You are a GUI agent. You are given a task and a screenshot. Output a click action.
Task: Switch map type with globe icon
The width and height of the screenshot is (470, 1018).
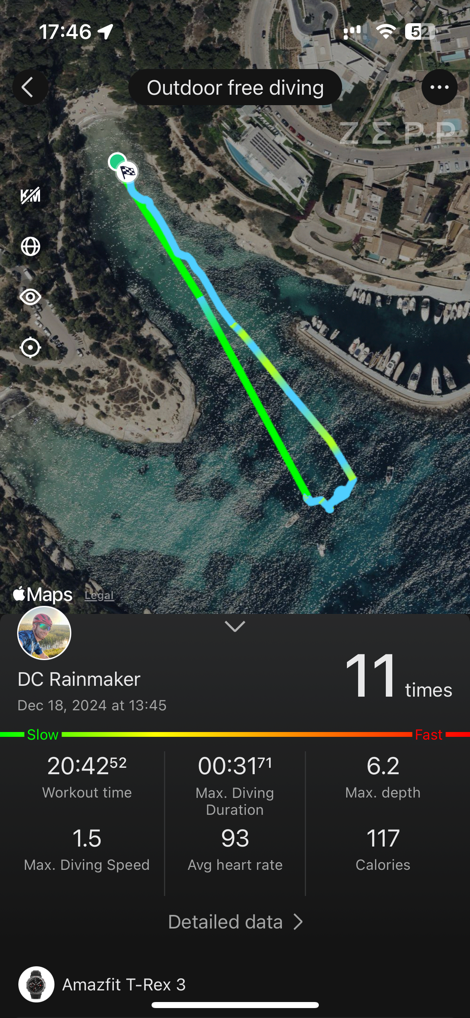pos(31,246)
